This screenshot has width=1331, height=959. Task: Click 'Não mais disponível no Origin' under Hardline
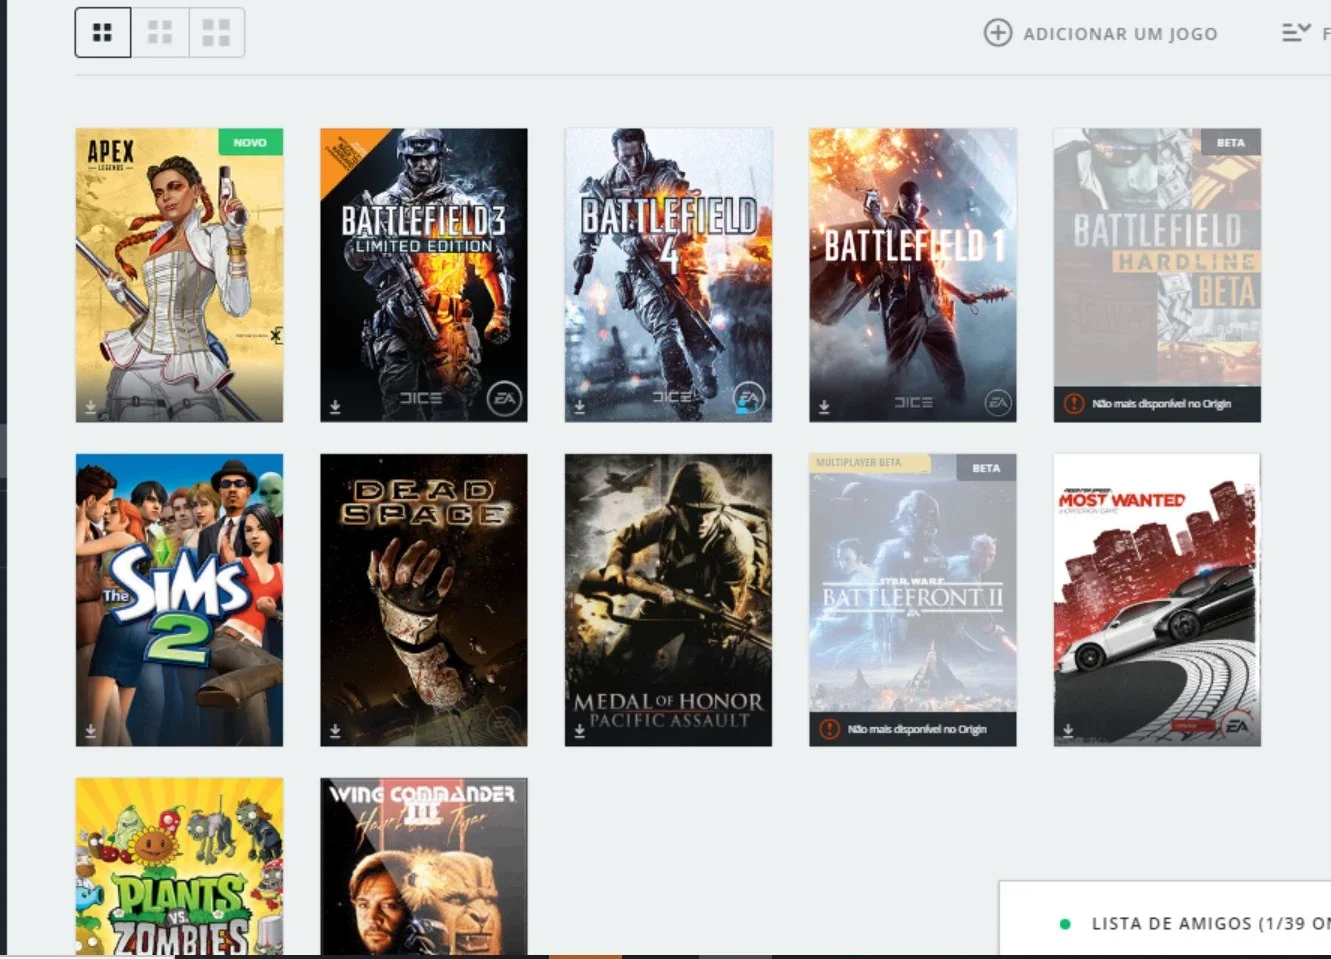tap(1161, 404)
